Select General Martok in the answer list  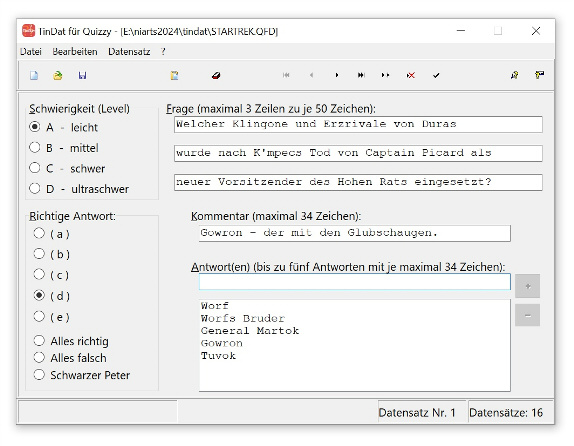[x=250, y=331]
